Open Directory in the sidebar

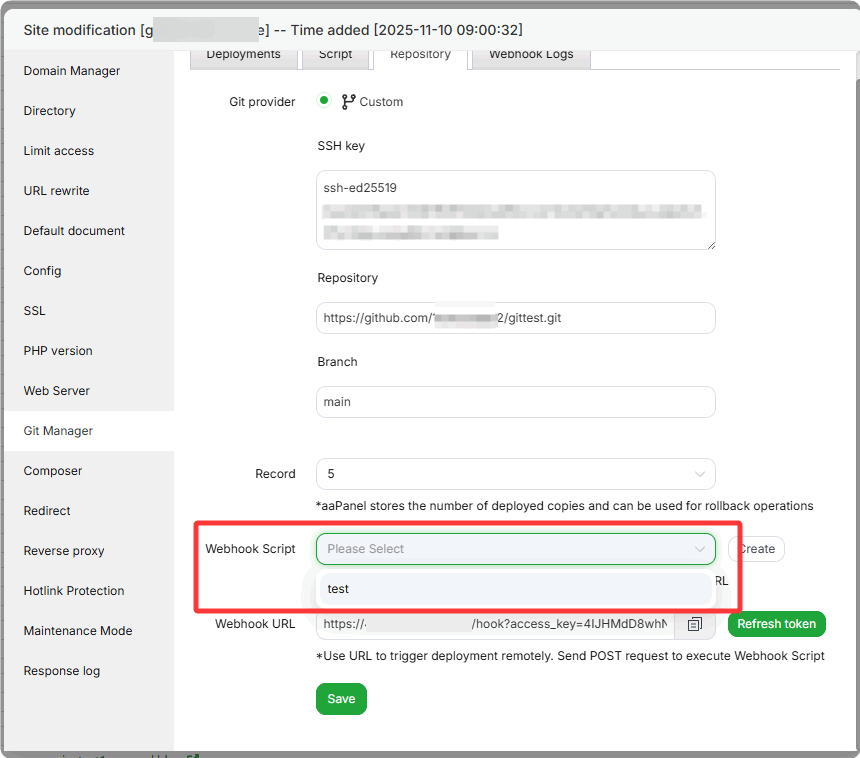[49, 111]
